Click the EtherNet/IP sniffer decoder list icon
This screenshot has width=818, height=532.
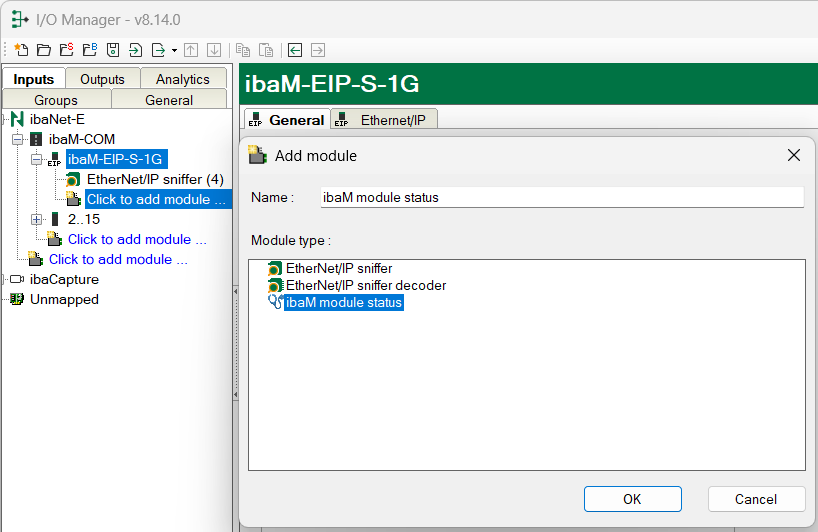(x=275, y=286)
